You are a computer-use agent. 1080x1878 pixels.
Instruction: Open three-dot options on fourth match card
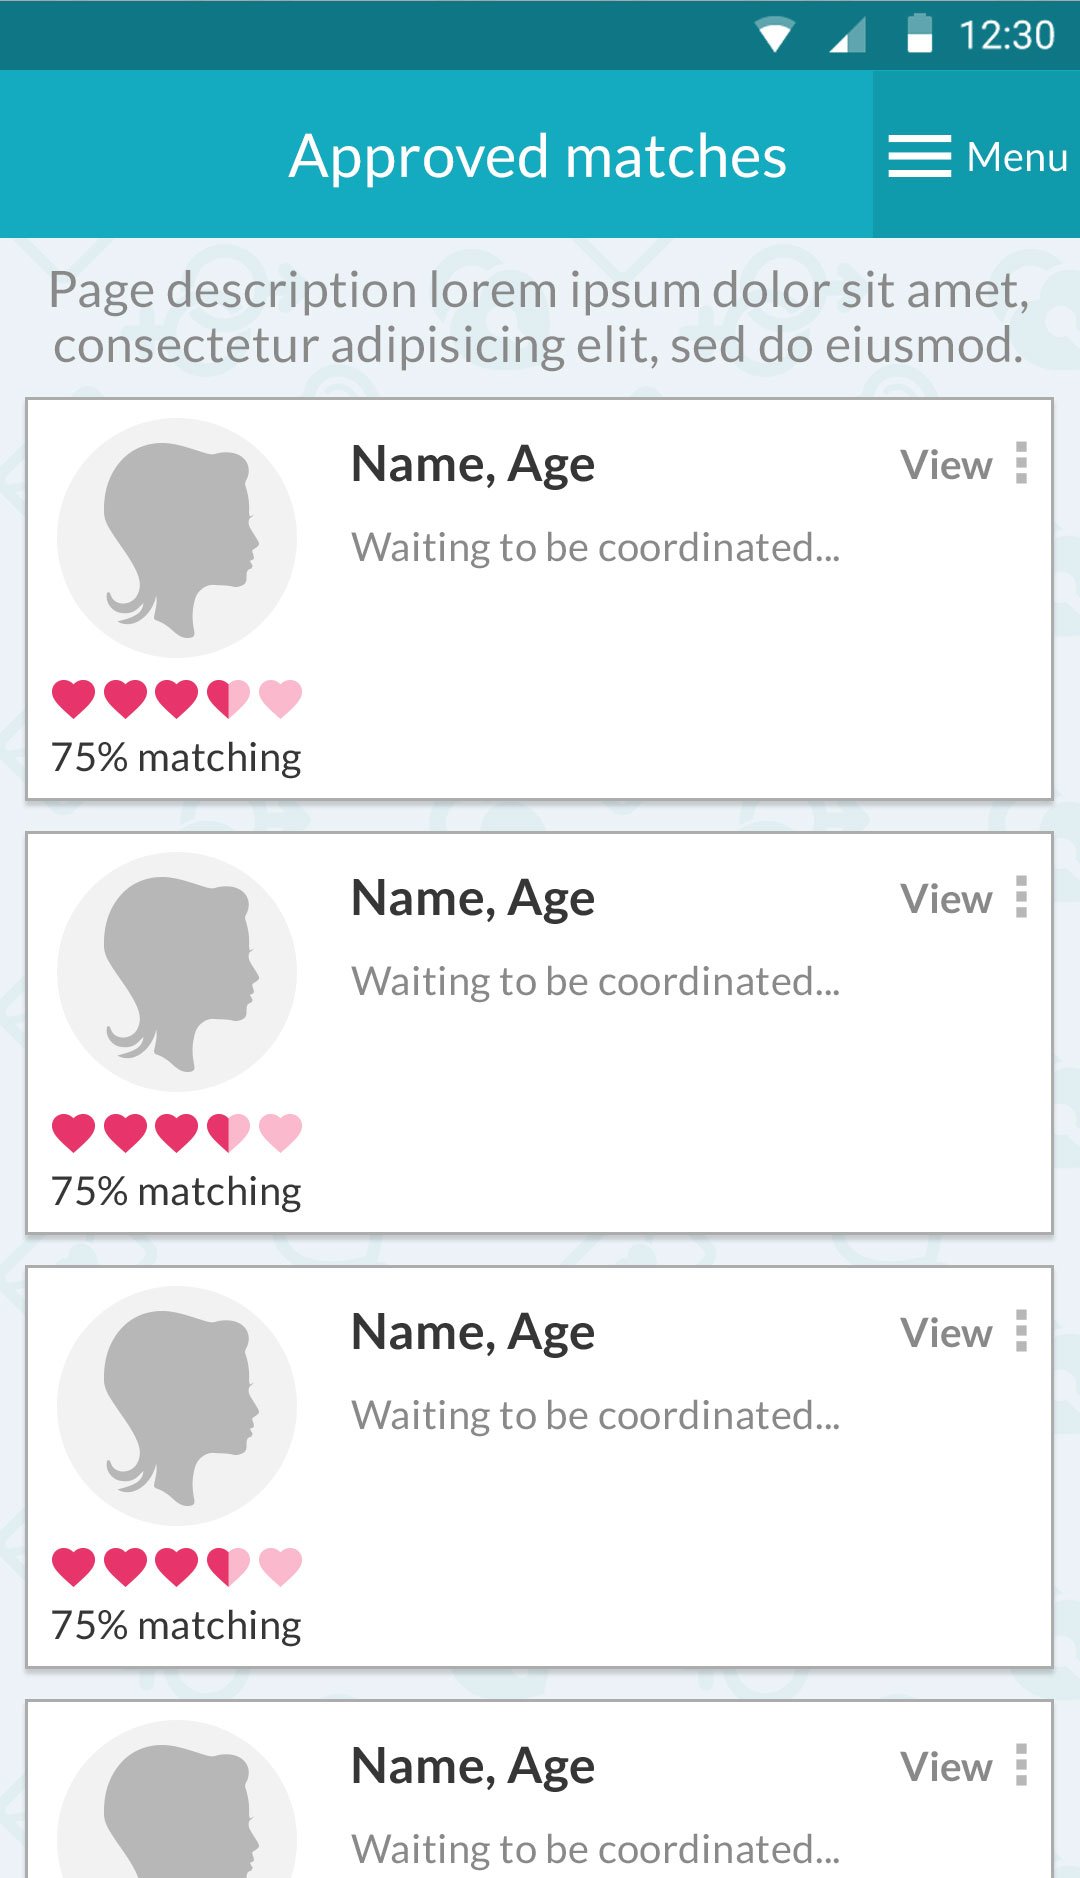(1021, 1766)
